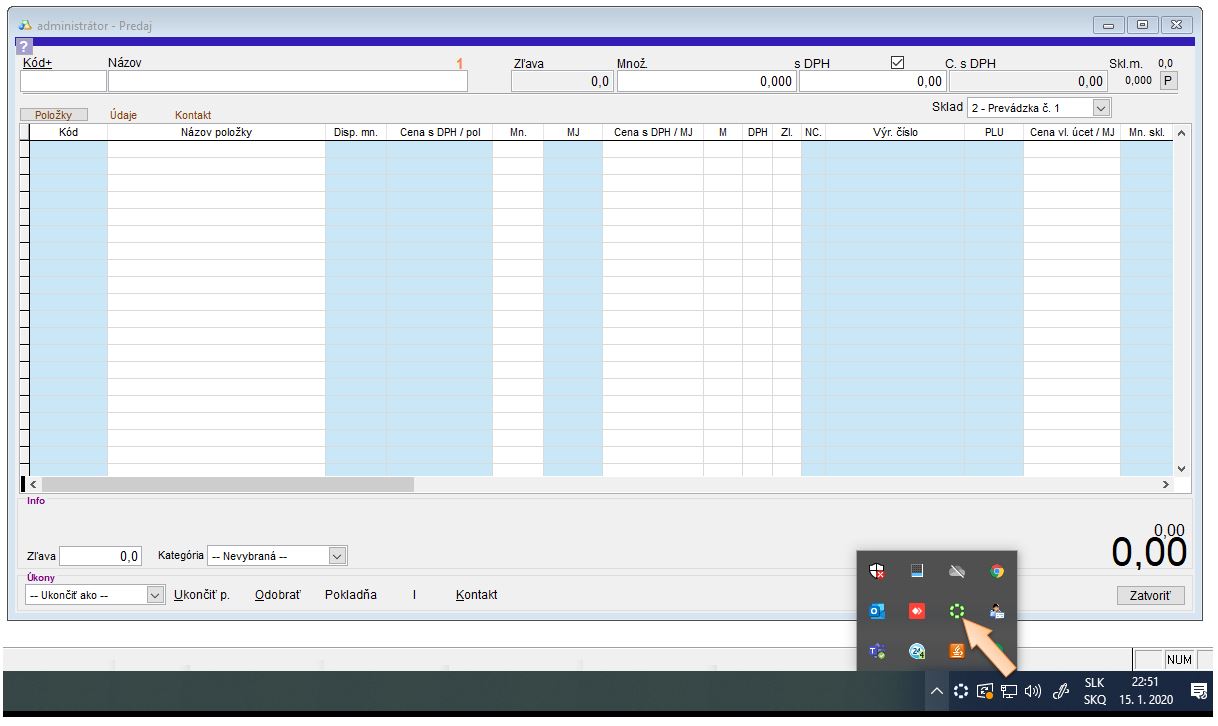The width and height of the screenshot is (1218, 726).
Task: Open the Microsoft Teams tray icon
Action: click(877, 651)
